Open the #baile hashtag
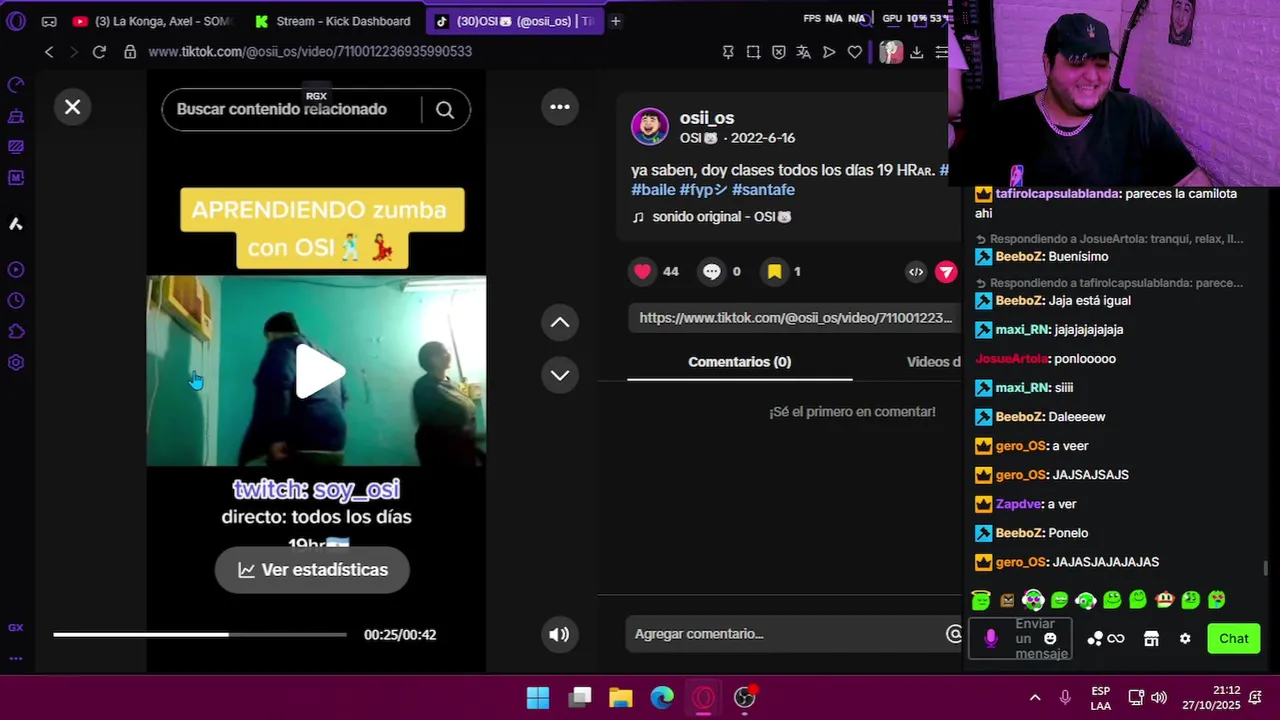The height and width of the screenshot is (720, 1280). pyautogui.click(x=653, y=190)
